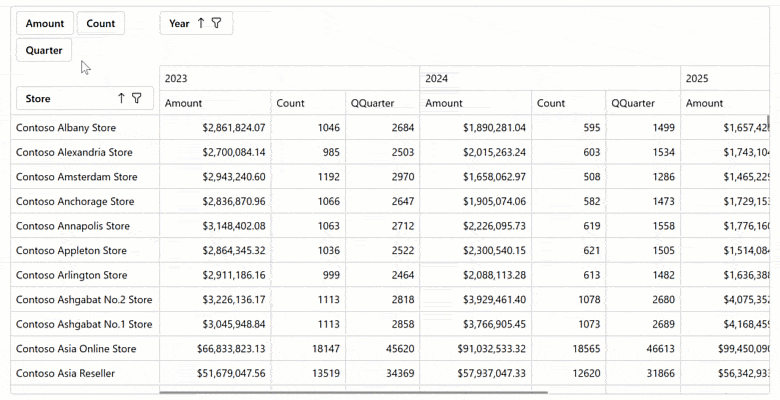Click the $1,890,281.04 amount cell
This screenshot has height=400, width=780.
point(476,127)
